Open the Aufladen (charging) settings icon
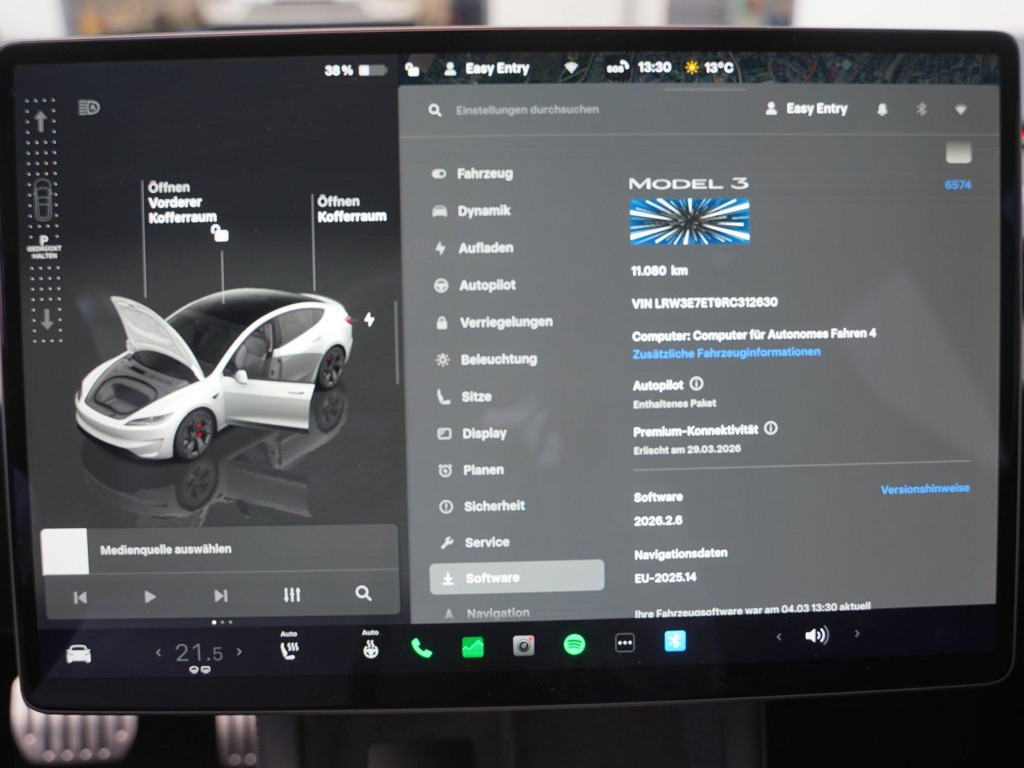 coord(440,248)
